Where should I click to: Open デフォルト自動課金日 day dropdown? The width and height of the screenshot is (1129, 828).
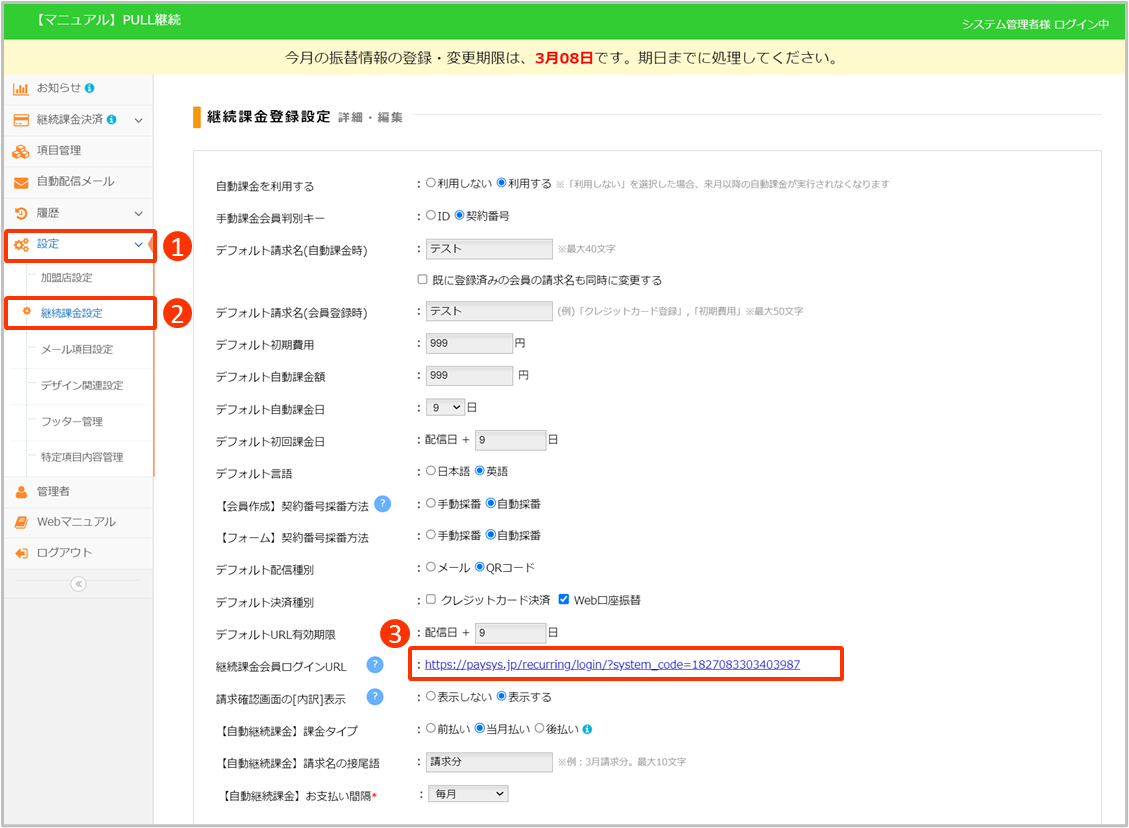[445, 407]
